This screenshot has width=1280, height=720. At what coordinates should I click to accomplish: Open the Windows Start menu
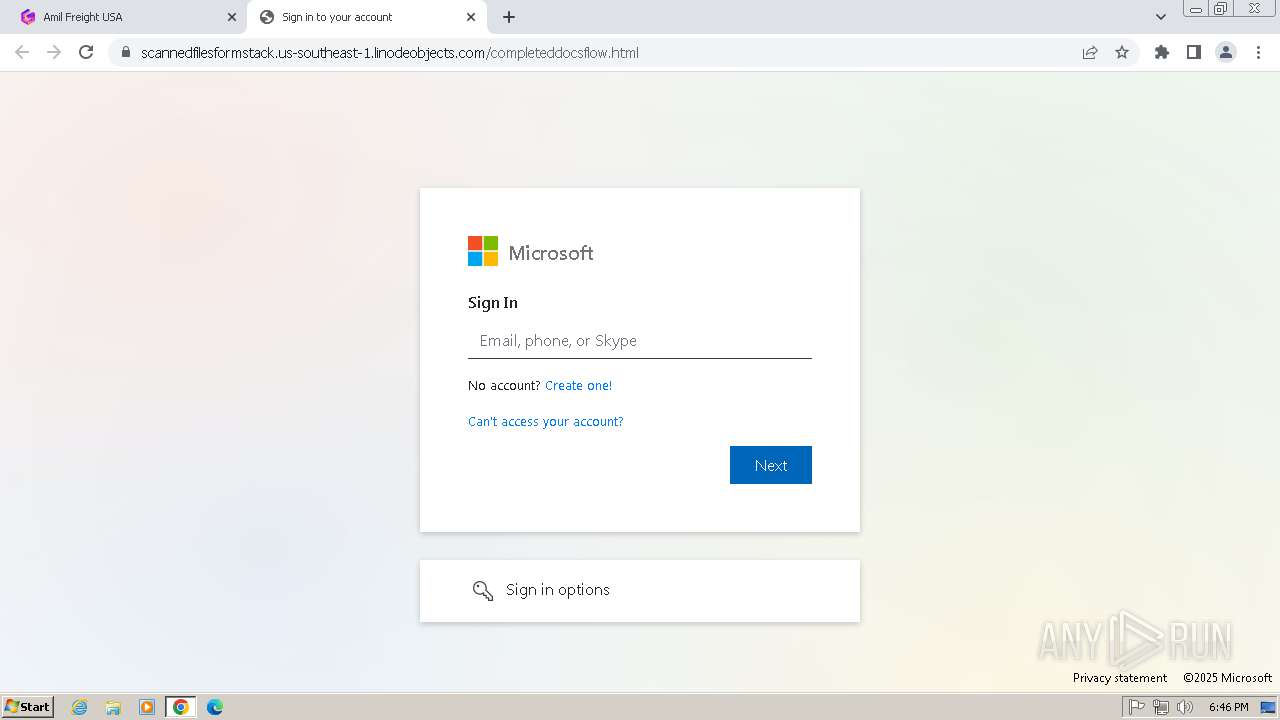28,707
